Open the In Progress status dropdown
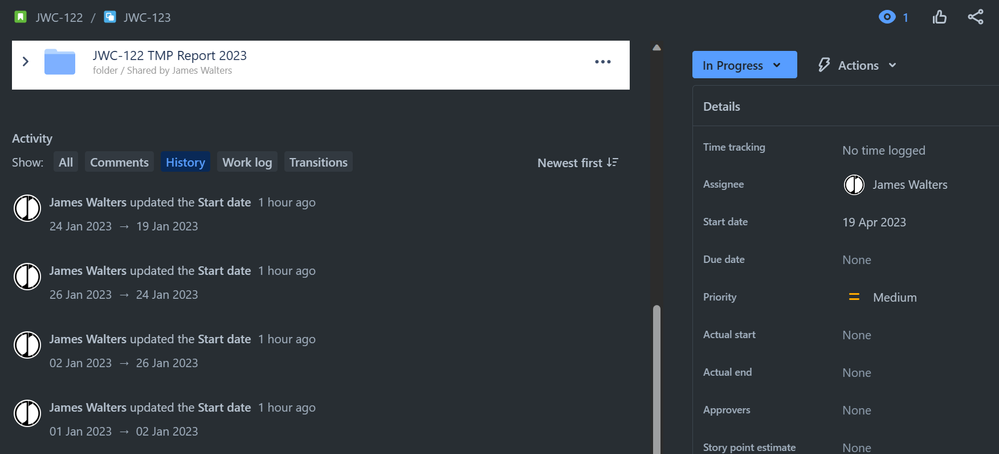Screen dimensions: 999x454 (744, 65)
